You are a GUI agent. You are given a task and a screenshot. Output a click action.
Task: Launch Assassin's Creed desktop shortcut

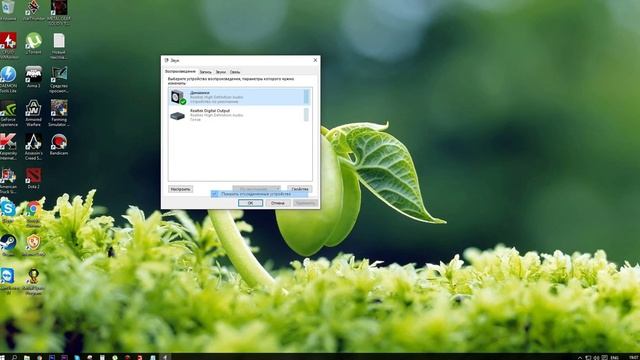click(x=33, y=146)
